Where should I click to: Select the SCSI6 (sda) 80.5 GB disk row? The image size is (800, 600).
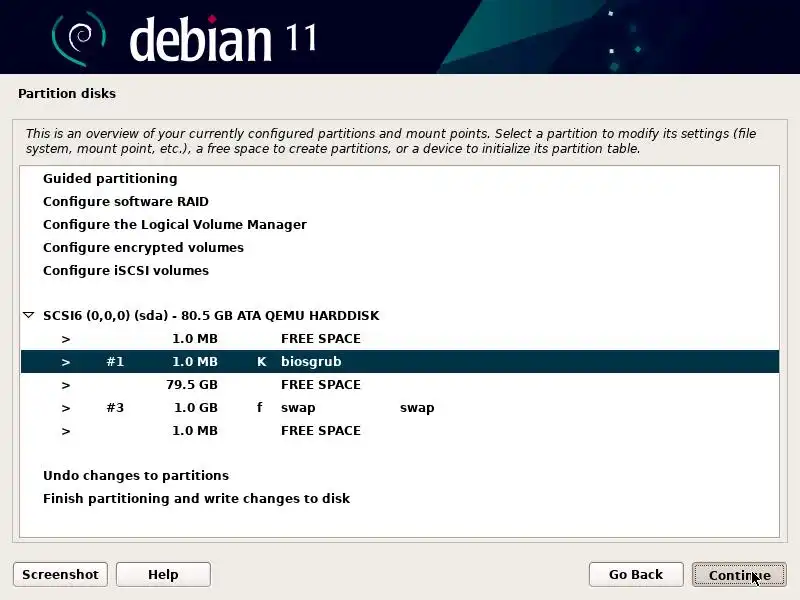coord(399,315)
